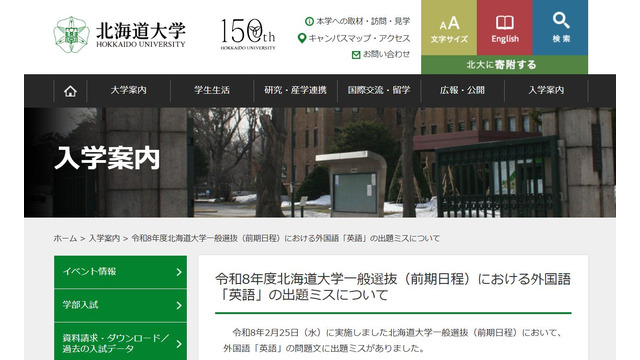
Task: Click breadcrumb text 令和8年度北海道大学一般選抜（前期日程）
Action: point(286,238)
